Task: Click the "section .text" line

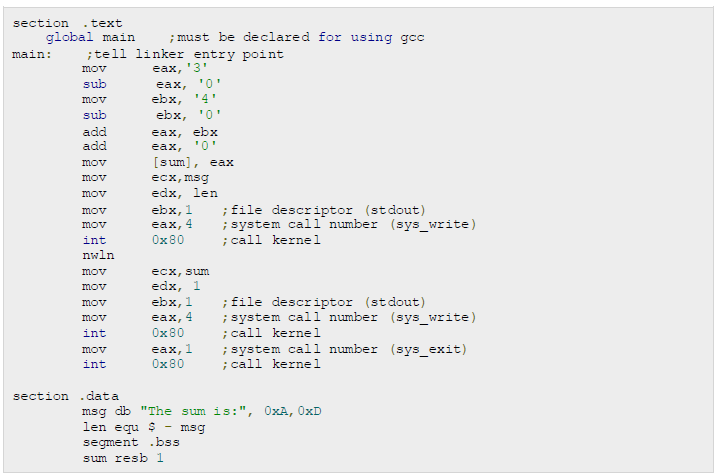Action: [x=57, y=22]
